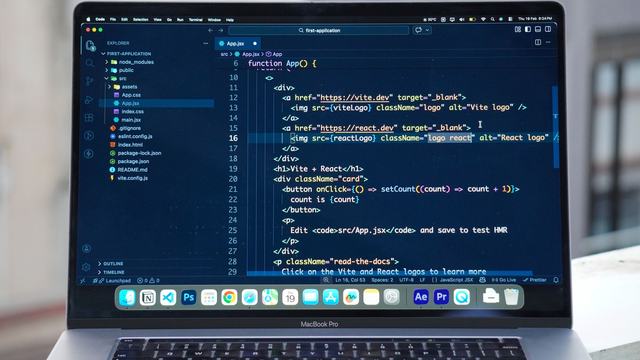Click the Go Live status bar button
Image resolution: width=640 pixels, height=360 pixels.
(x=504, y=280)
